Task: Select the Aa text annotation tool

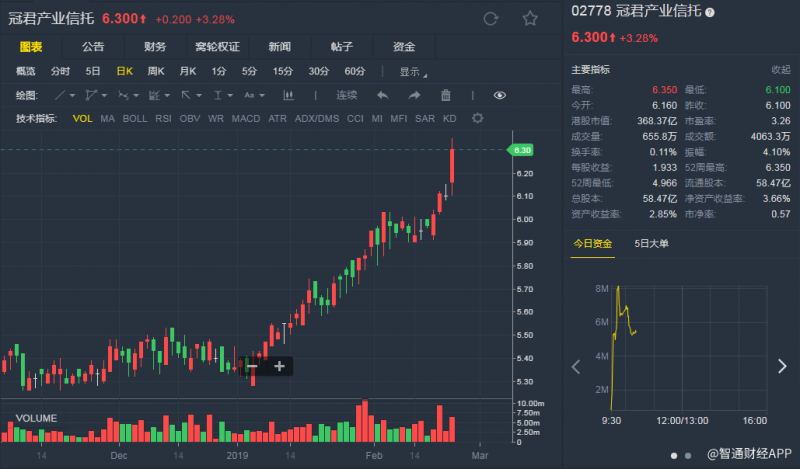Action: (x=249, y=95)
